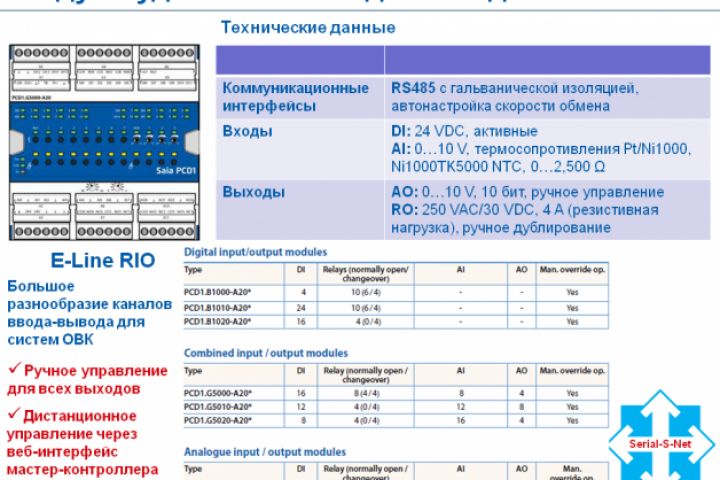The image size is (720, 480).
Task: Click the Serial-S-Net arrows logo
Action: 661,435
